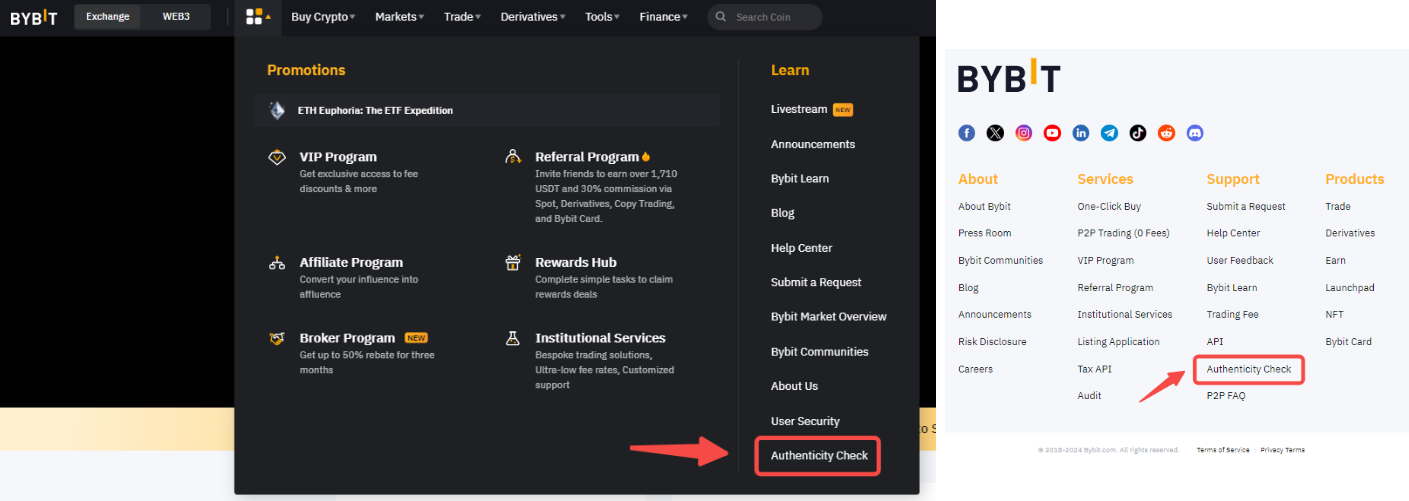Expand the Markets dropdown
The width and height of the screenshot is (1409, 501).
tap(400, 17)
